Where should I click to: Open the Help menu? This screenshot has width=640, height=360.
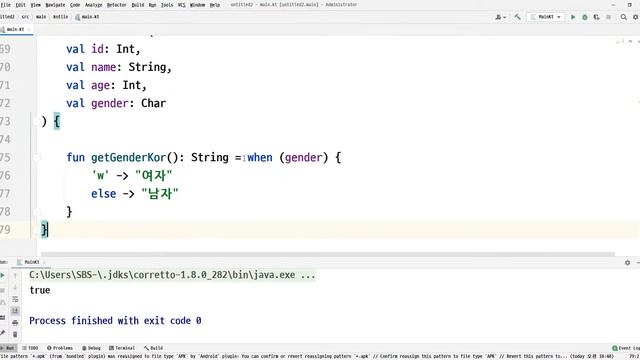[x=215, y=5]
